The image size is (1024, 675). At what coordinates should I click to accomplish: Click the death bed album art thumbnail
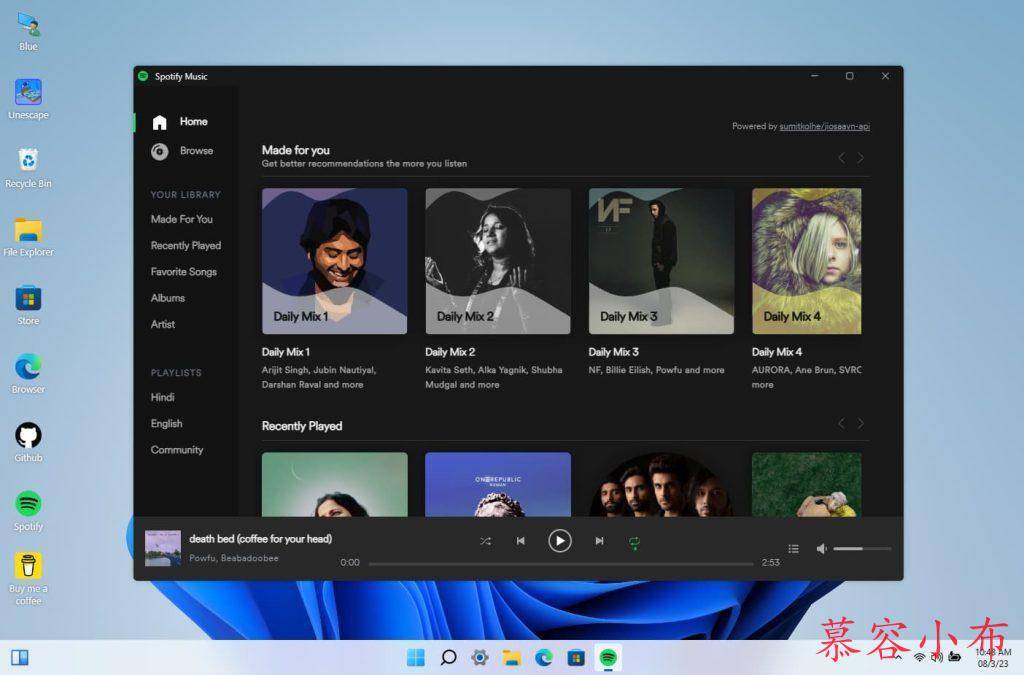163,548
